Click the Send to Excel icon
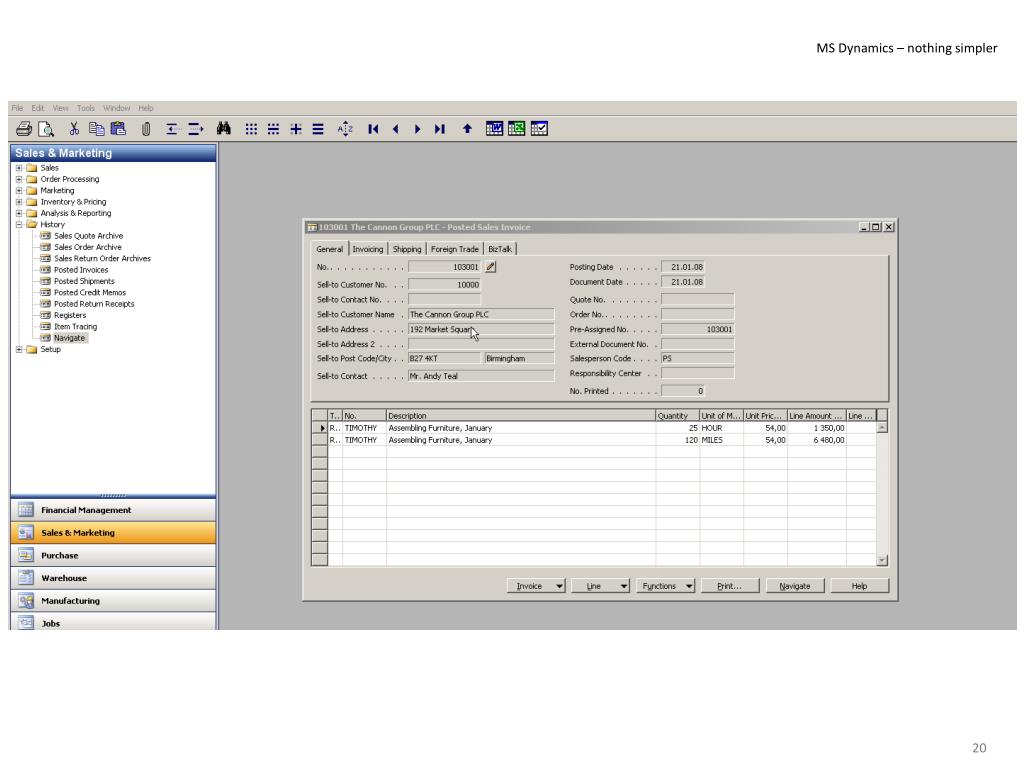The width and height of the screenshot is (1024, 768). coord(517,129)
